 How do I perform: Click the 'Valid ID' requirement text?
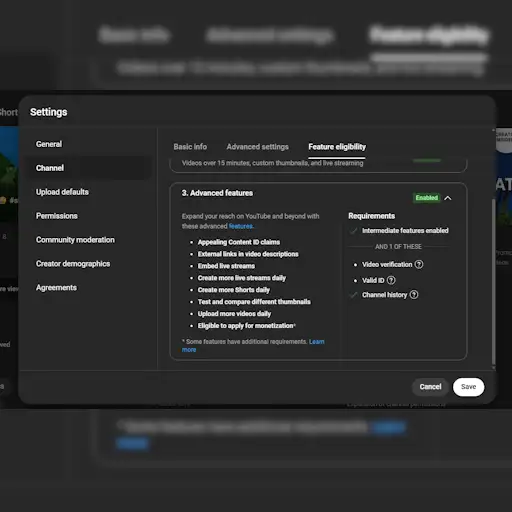(x=373, y=280)
